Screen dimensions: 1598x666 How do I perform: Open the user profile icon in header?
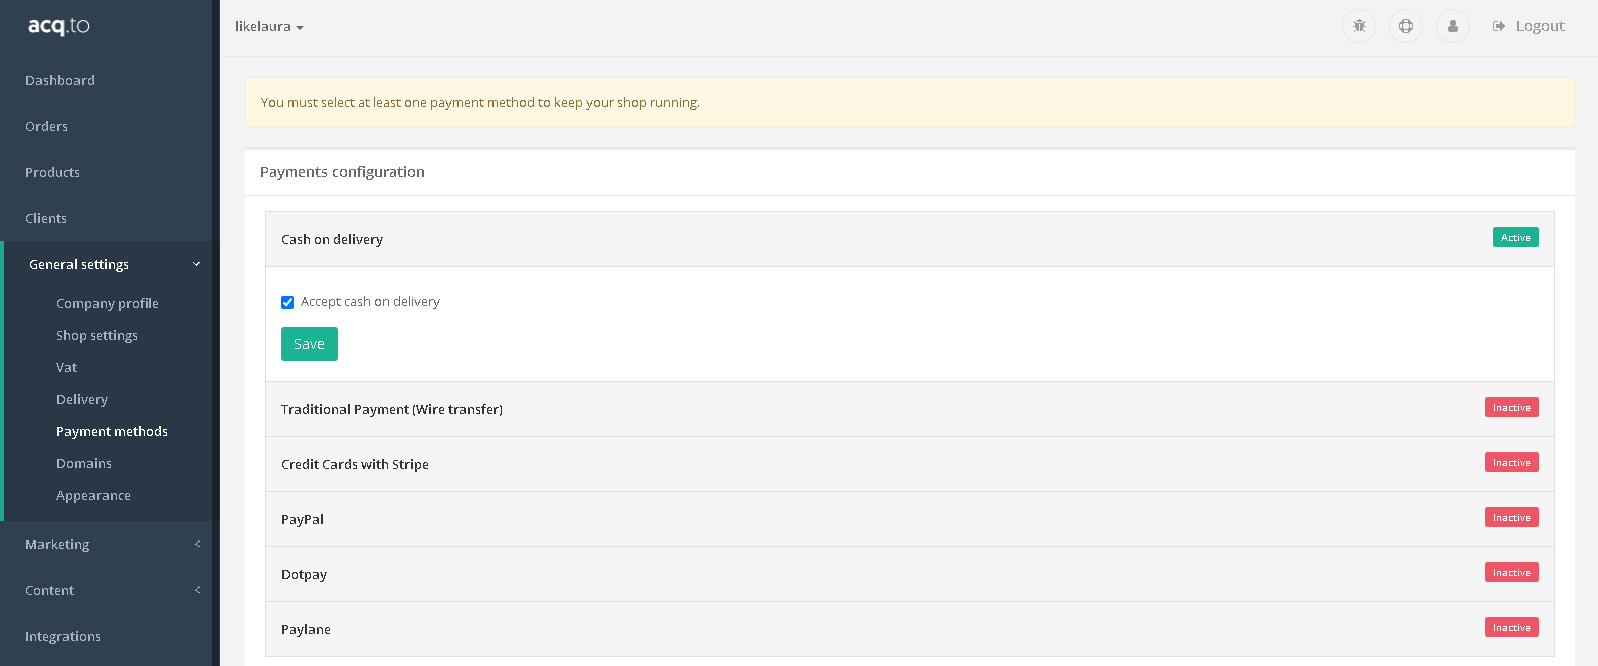pyautogui.click(x=1453, y=26)
